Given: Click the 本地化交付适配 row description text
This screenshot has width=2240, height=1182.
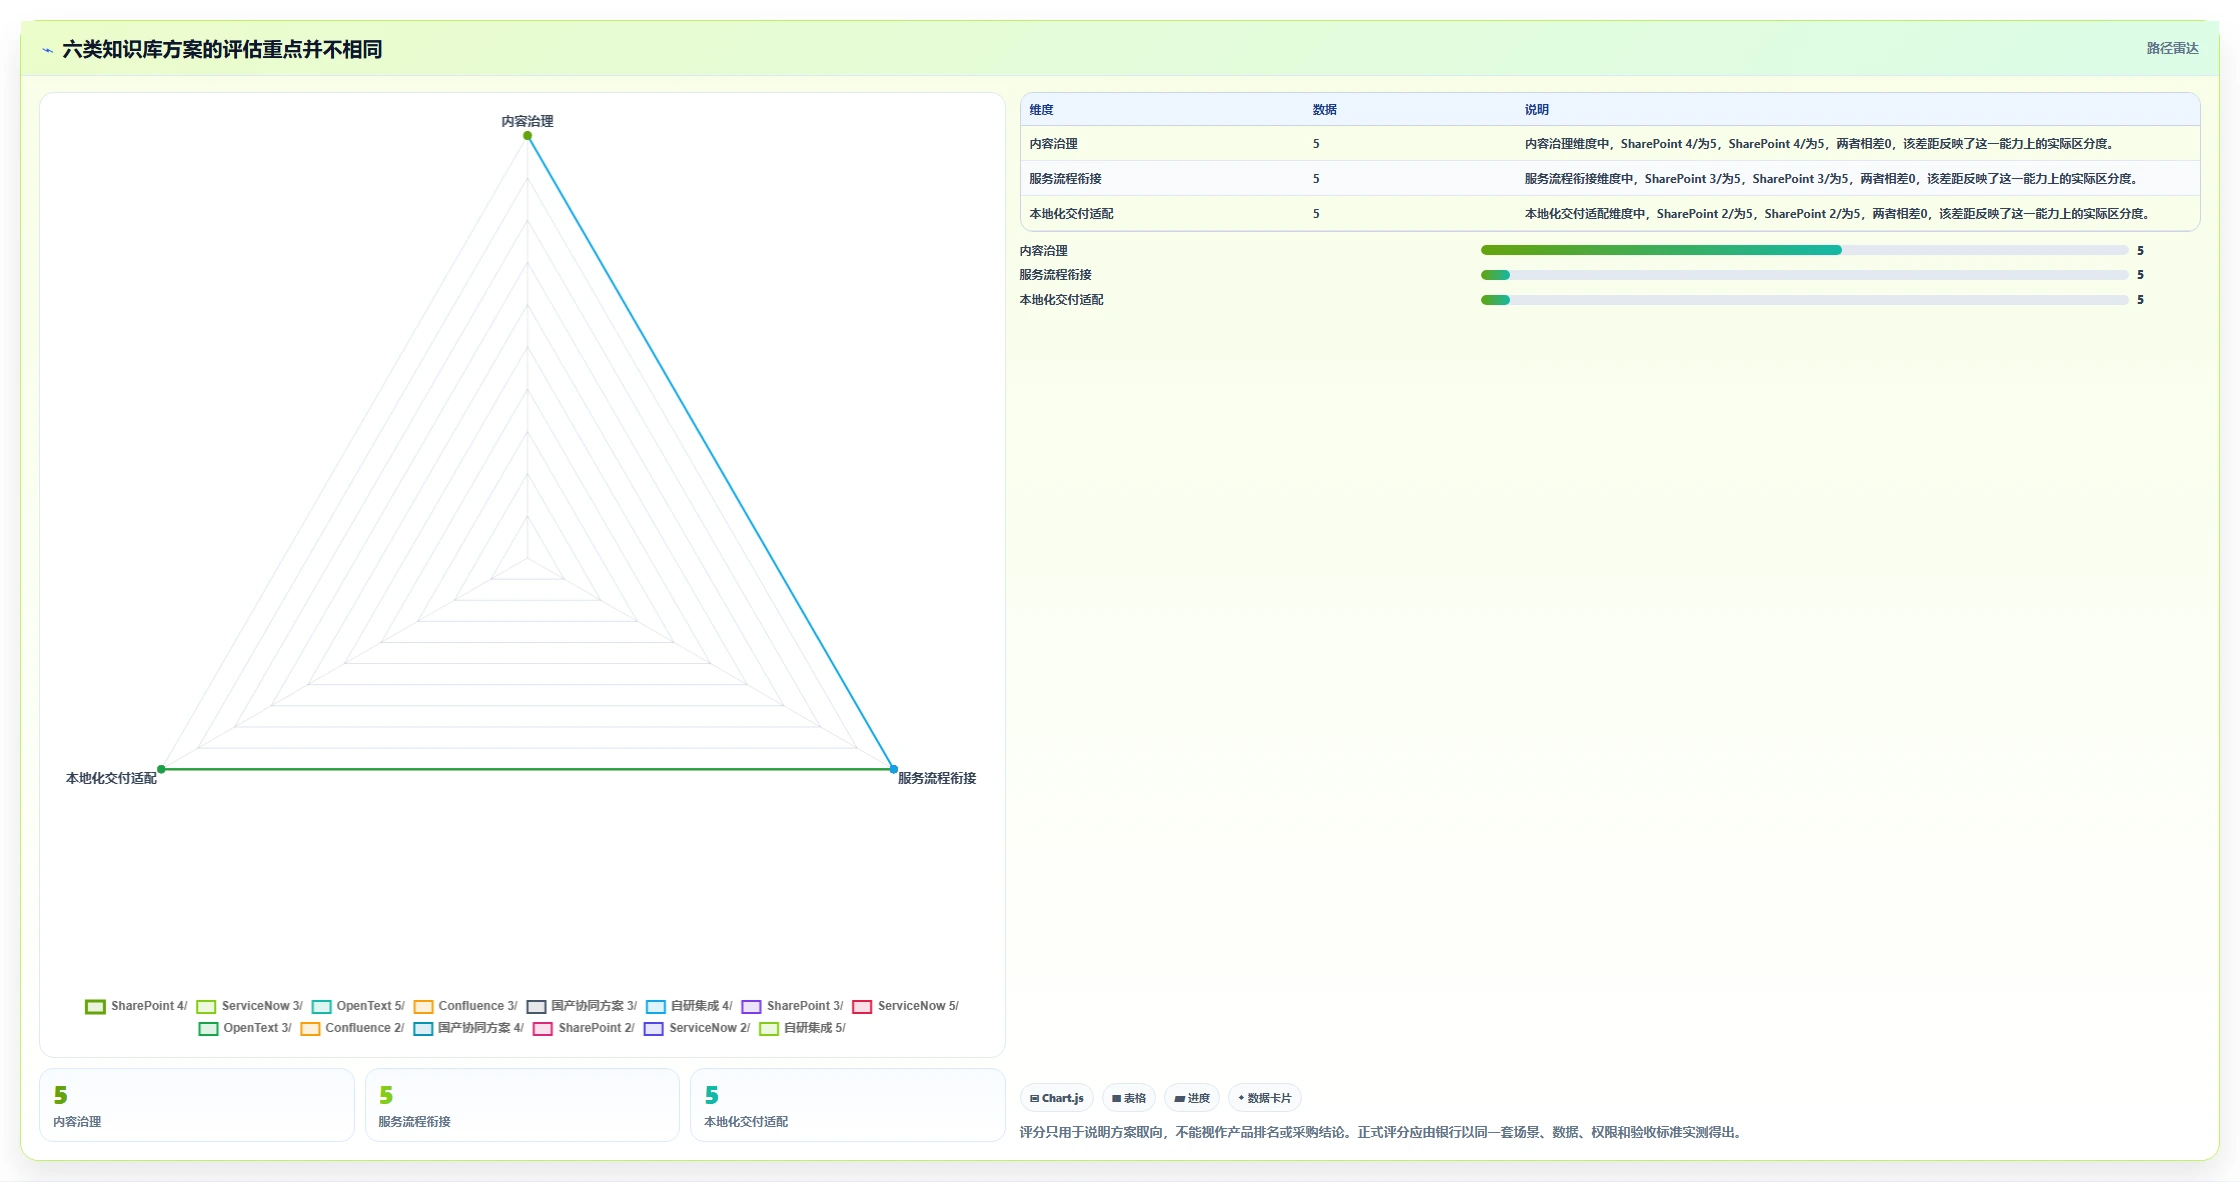Looking at the screenshot, I should [1838, 214].
